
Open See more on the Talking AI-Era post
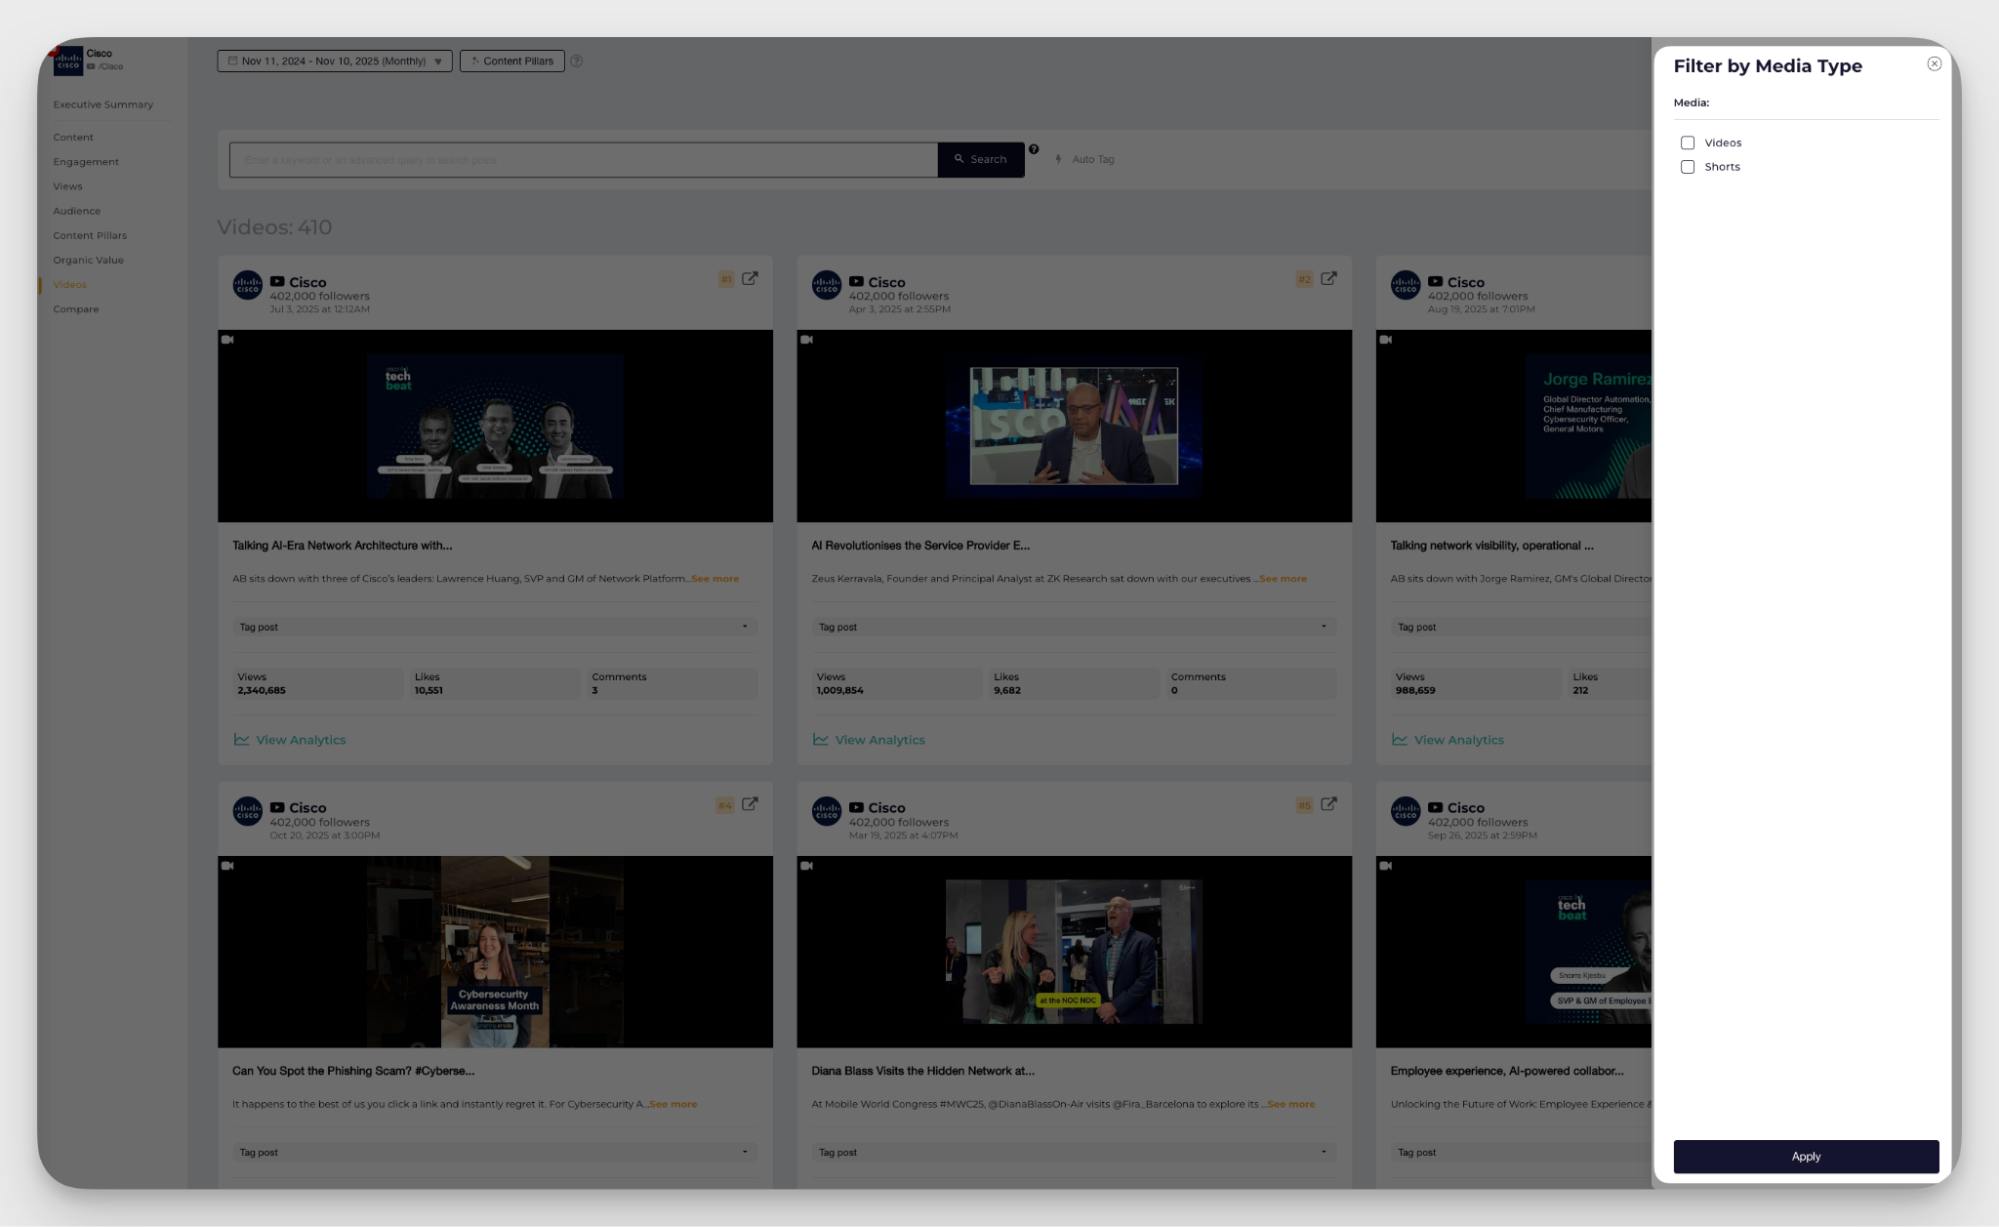click(x=714, y=578)
